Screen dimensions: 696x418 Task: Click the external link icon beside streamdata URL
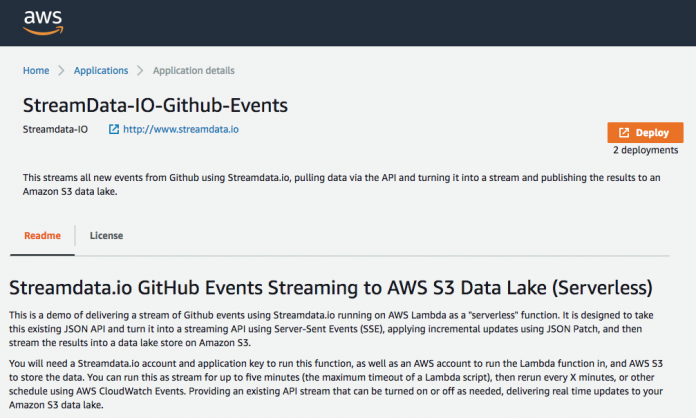[x=114, y=129]
